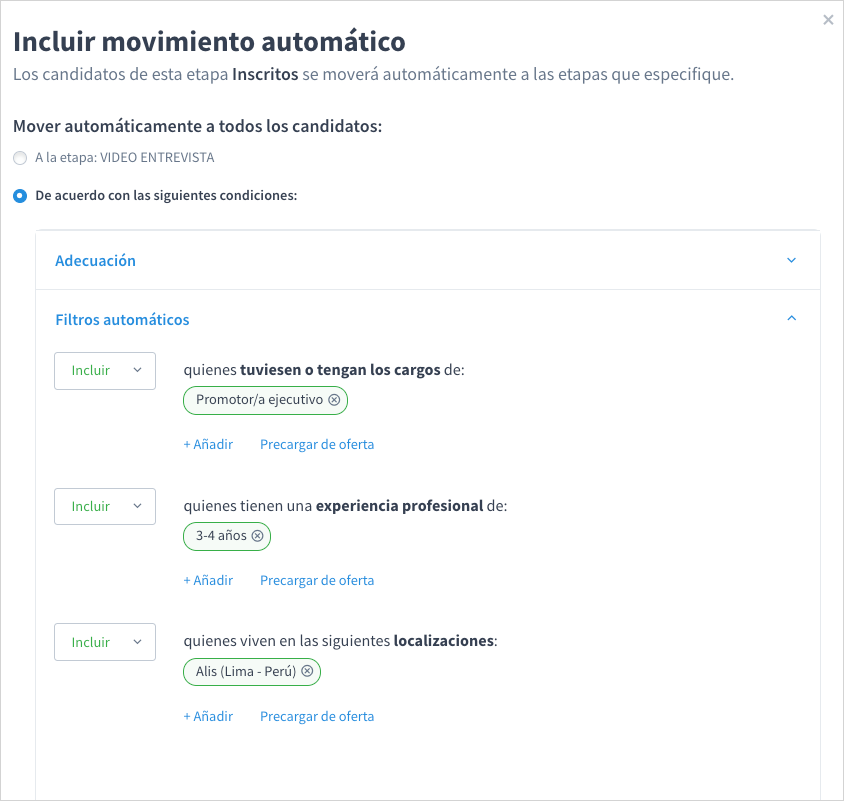Expand the Adecuación section
This screenshot has height=801, width=844.
(x=95, y=260)
